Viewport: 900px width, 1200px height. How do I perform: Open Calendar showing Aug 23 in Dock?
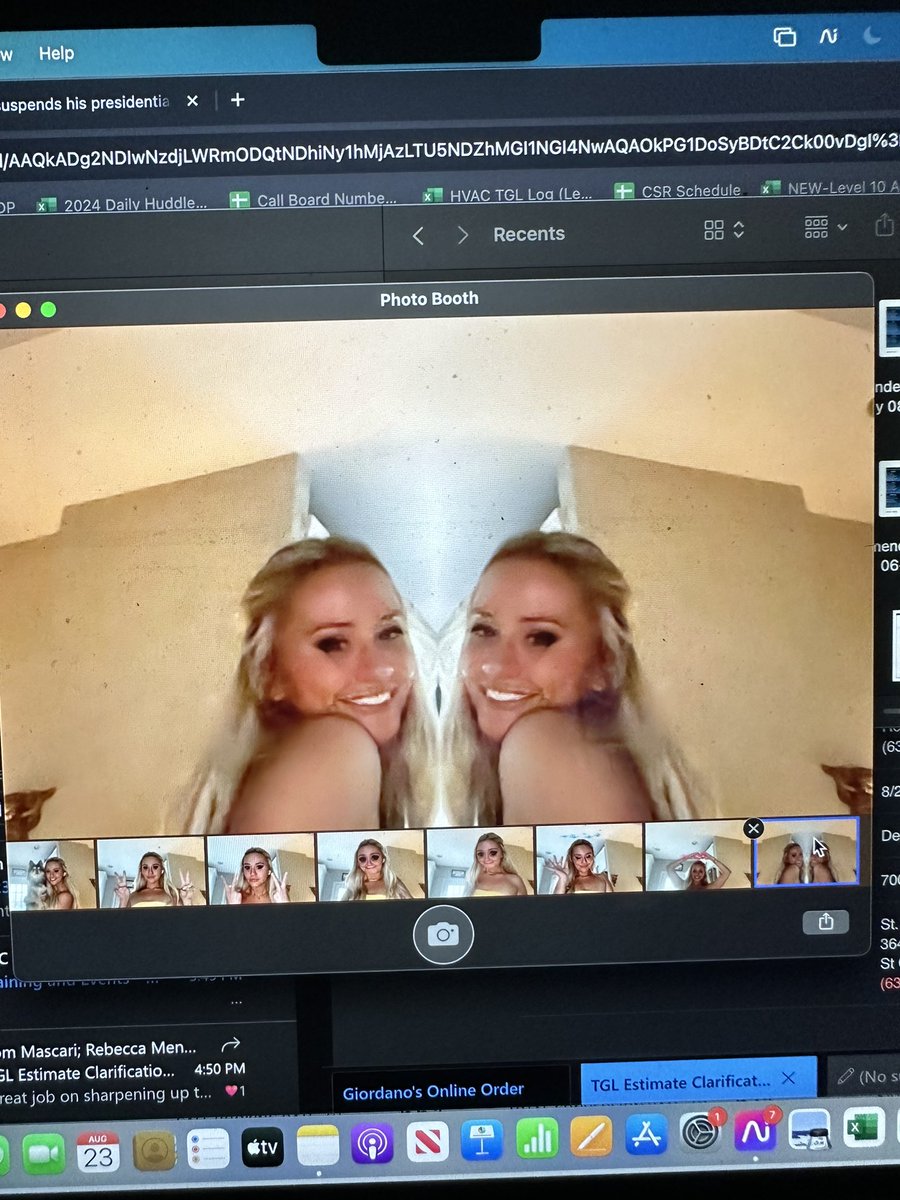[x=98, y=1152]
